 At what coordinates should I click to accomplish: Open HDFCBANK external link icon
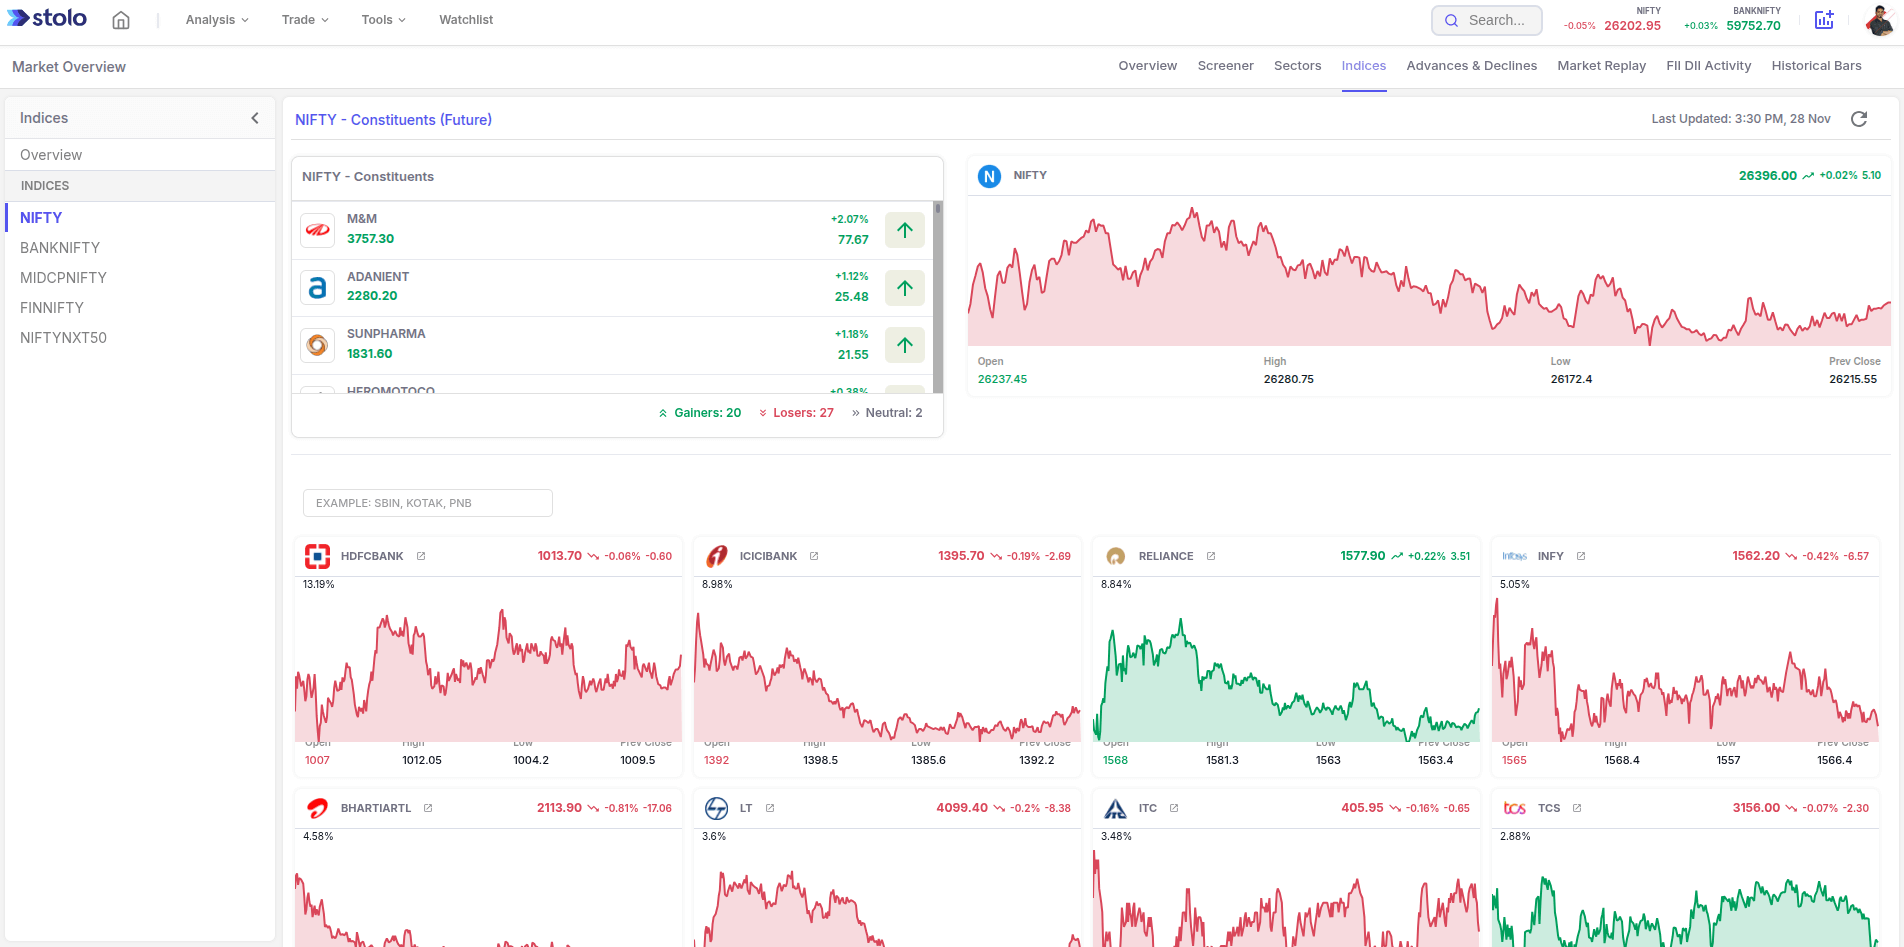421,556
